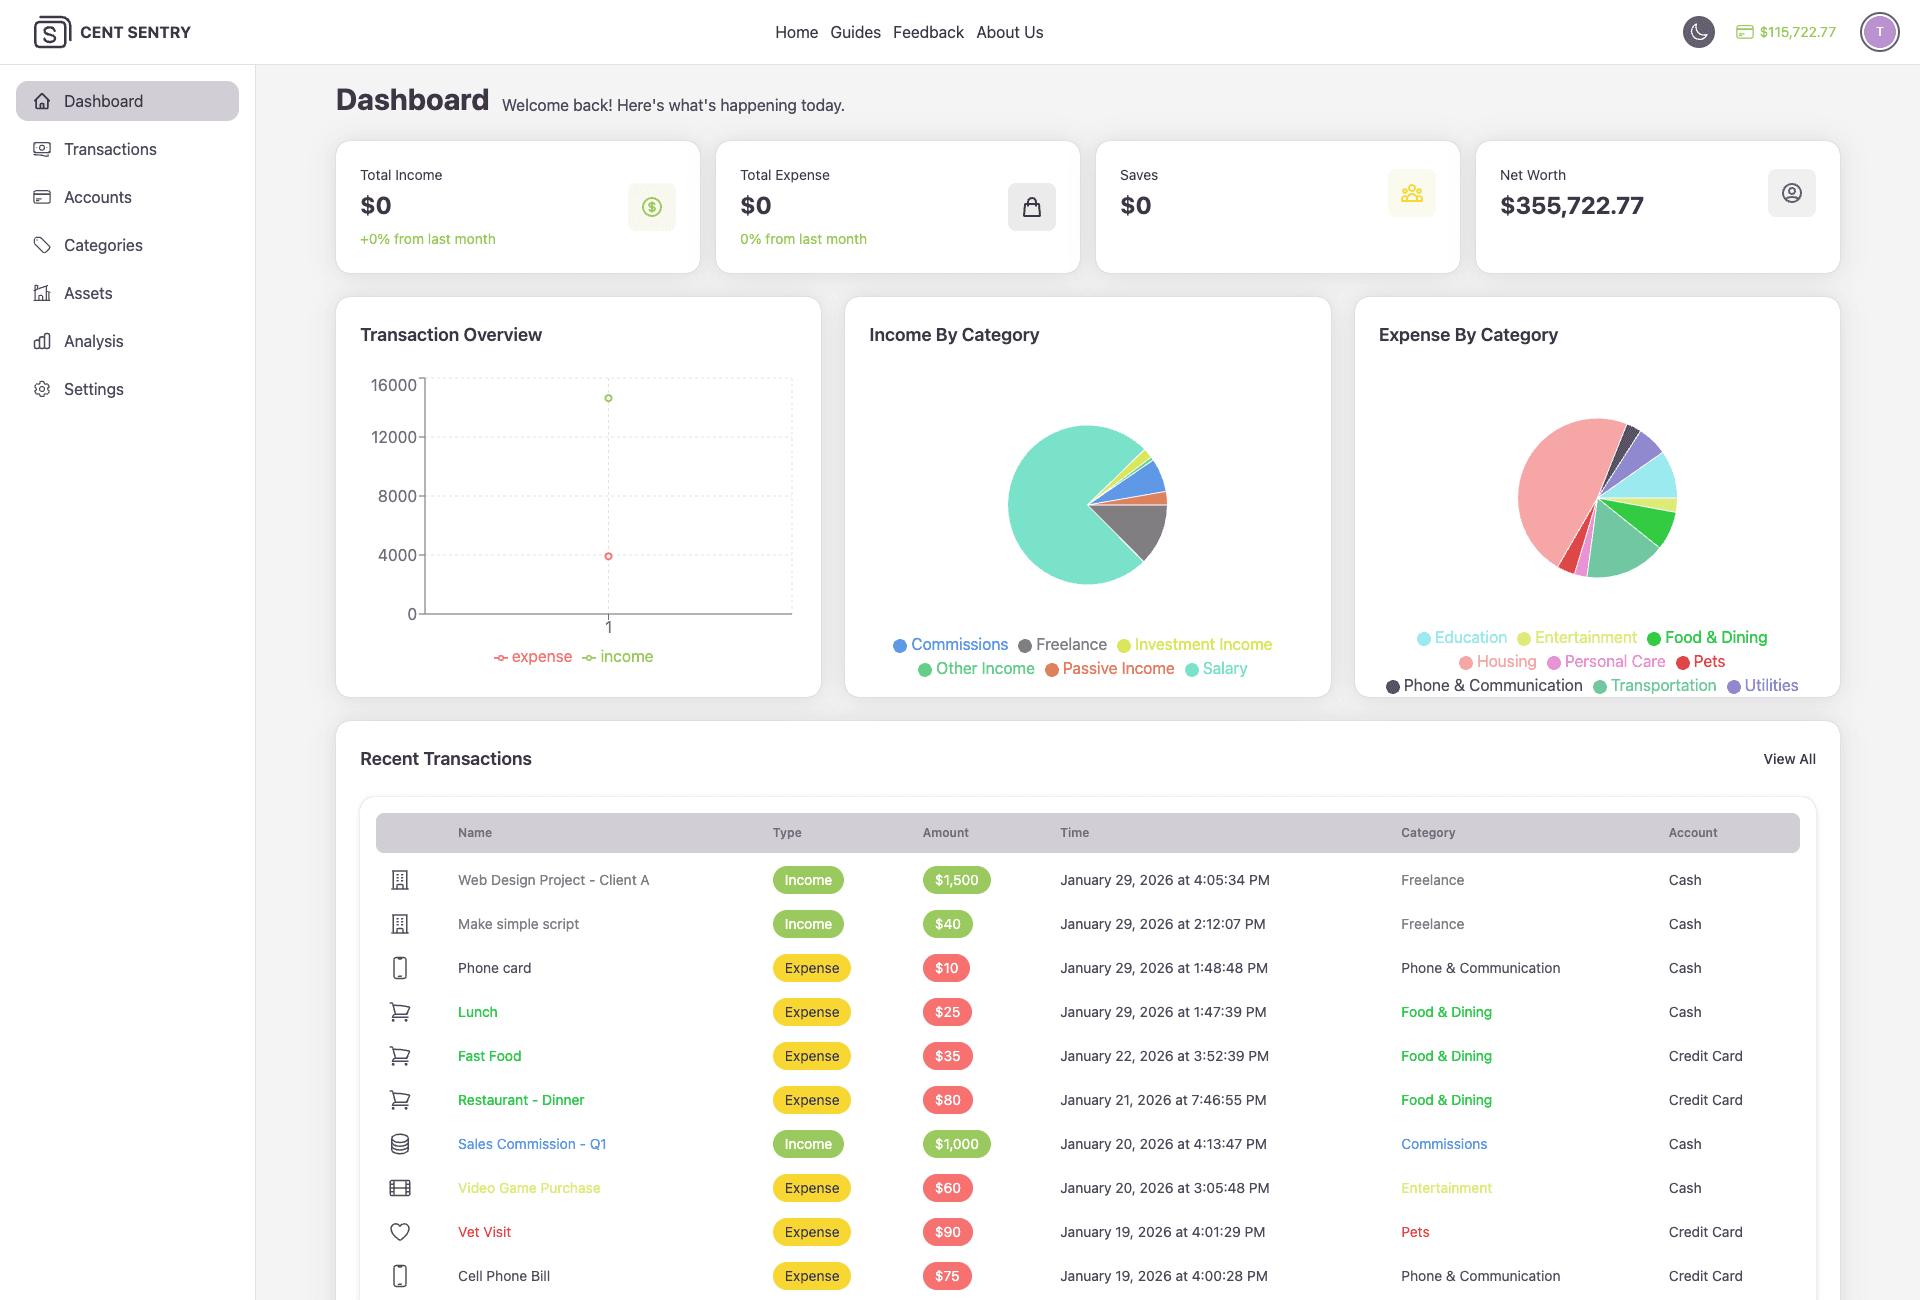Toggle the expense series in chart legend
This screenshot has width=1920, height=1300.
click(533, 657)
